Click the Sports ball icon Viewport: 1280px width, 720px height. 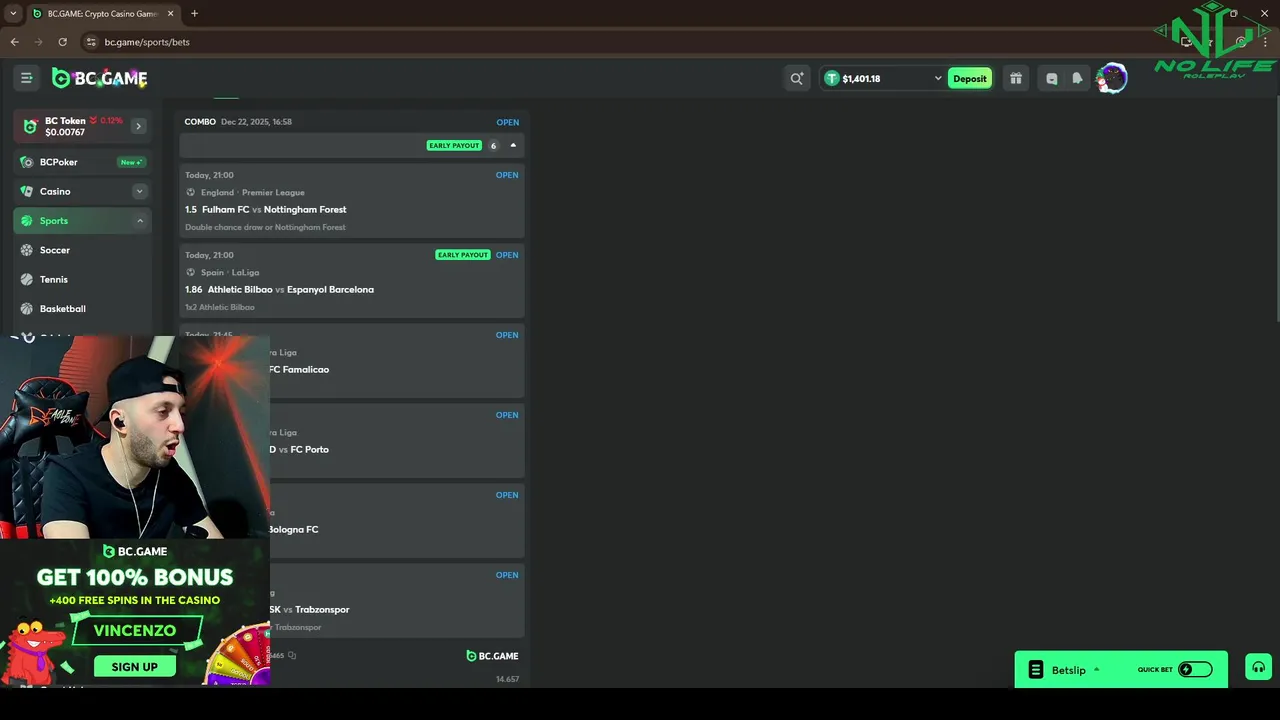(x=27, y=221)
